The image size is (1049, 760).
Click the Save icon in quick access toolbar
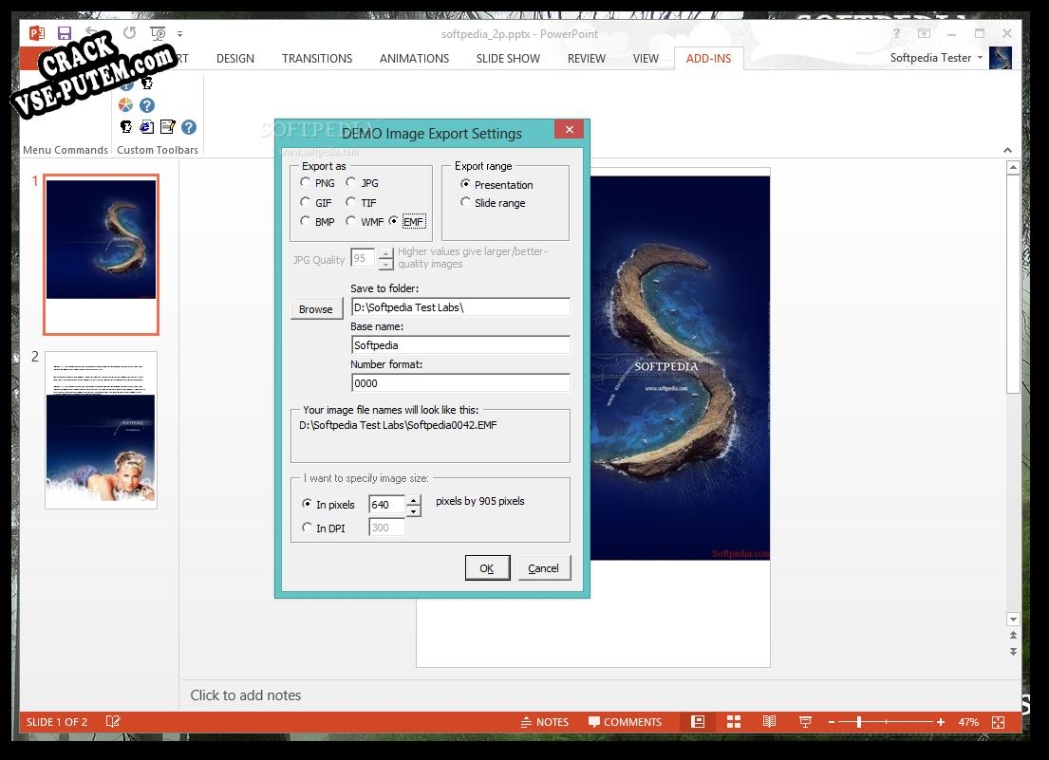click(x=64, y=33)
